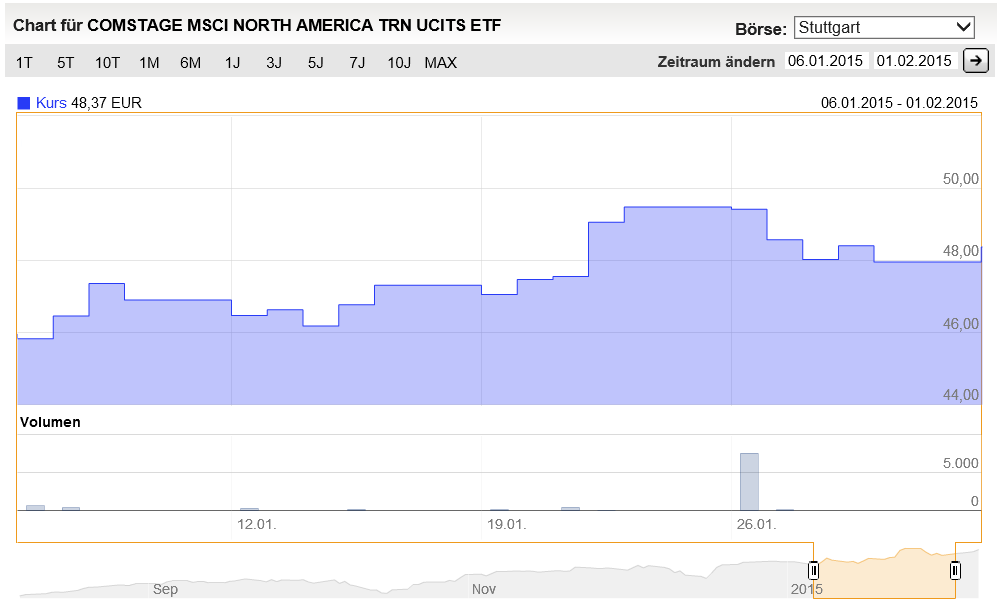
Task: Show the MAX time range
Action: [440, 62]
